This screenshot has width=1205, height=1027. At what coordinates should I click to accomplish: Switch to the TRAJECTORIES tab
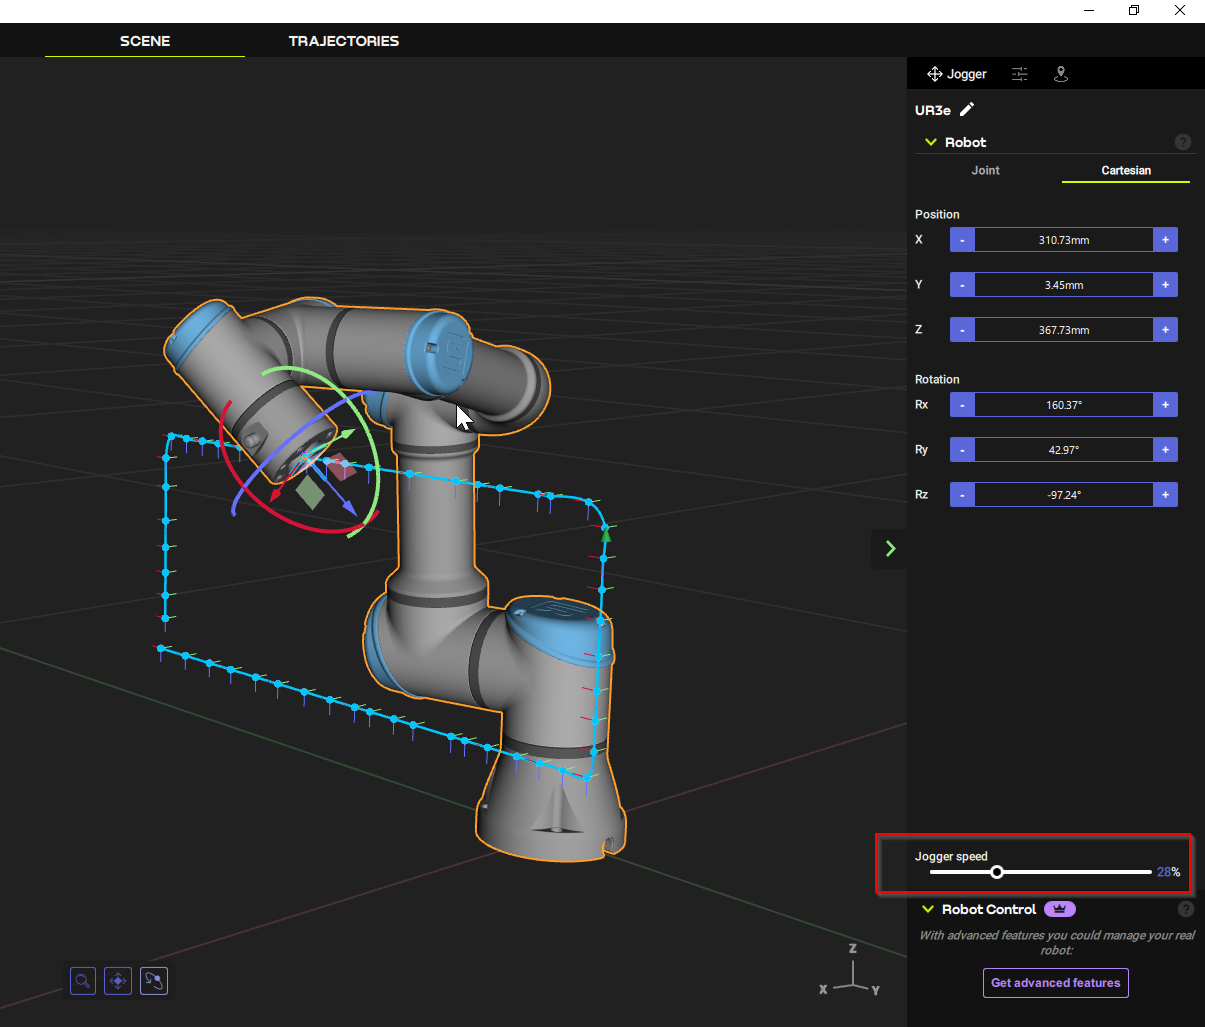click(x=343, y=41)
